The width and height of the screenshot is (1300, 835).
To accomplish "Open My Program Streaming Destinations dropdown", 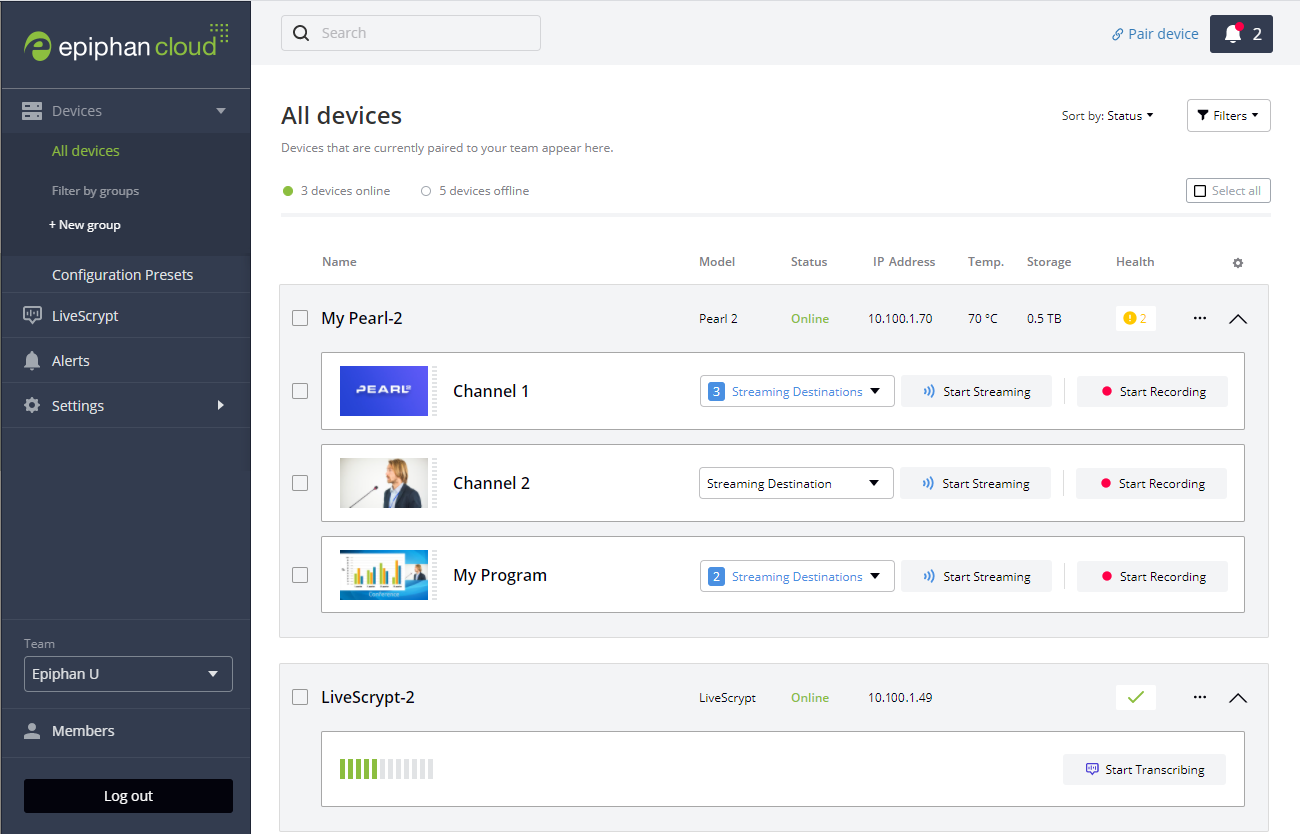I will click(x=797, y=577).
